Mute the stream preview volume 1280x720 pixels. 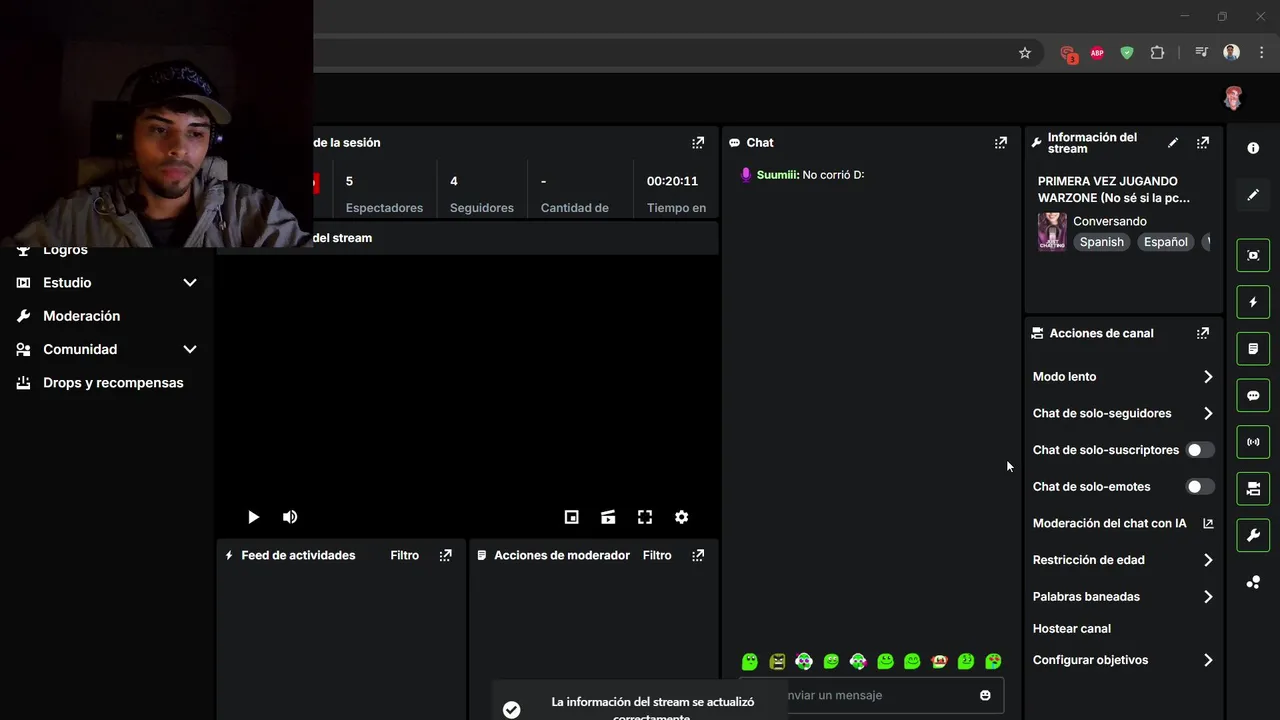(x=290, y=517)
